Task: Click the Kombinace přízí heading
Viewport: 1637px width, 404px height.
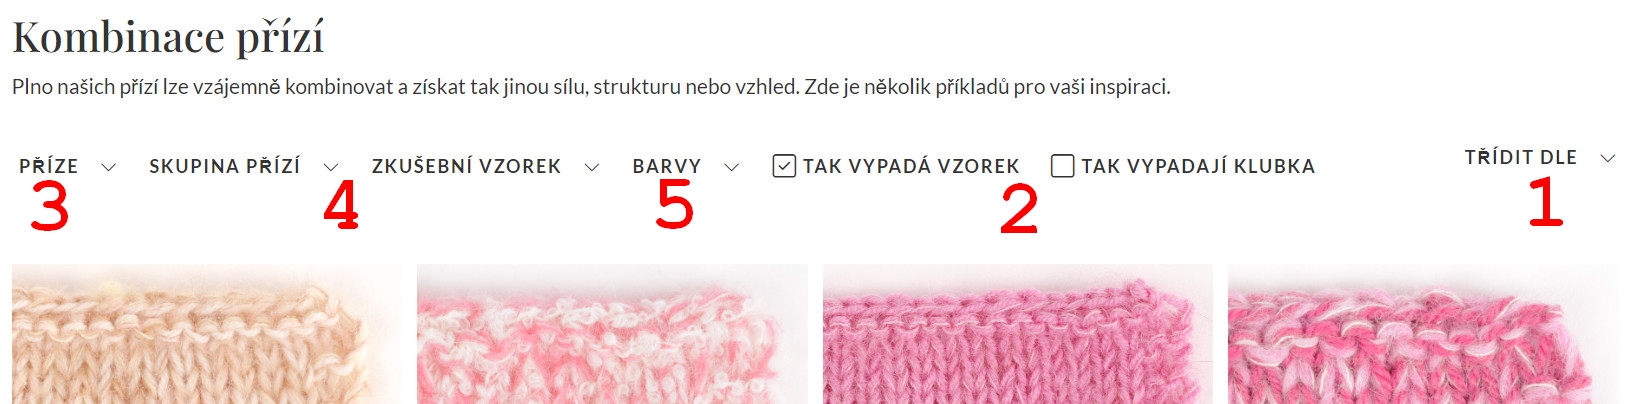Action: 168,38
